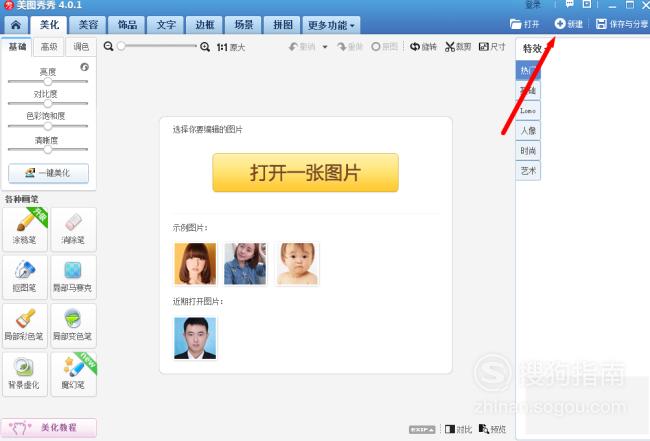
Task: Click the 一键美化 one-click beautify button
Action: pyautogui.click(x=49, y=173)
